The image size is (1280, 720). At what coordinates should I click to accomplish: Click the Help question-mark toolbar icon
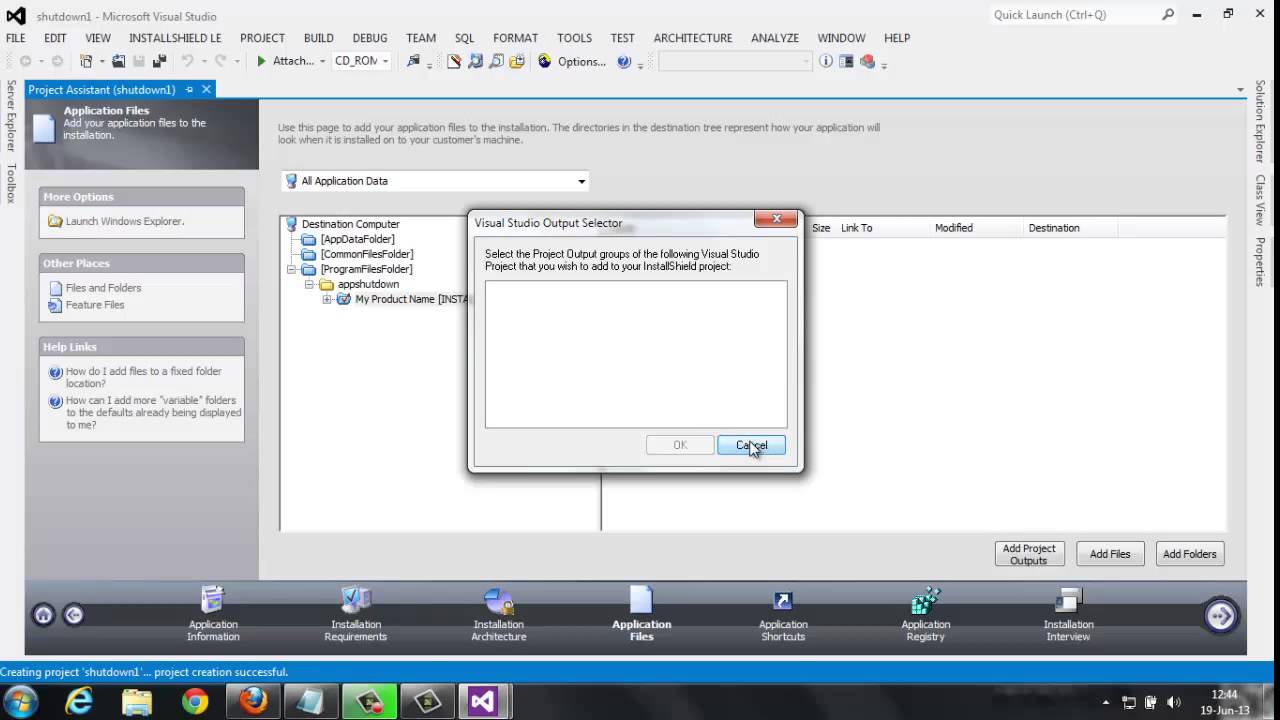[x=624, y=61]
